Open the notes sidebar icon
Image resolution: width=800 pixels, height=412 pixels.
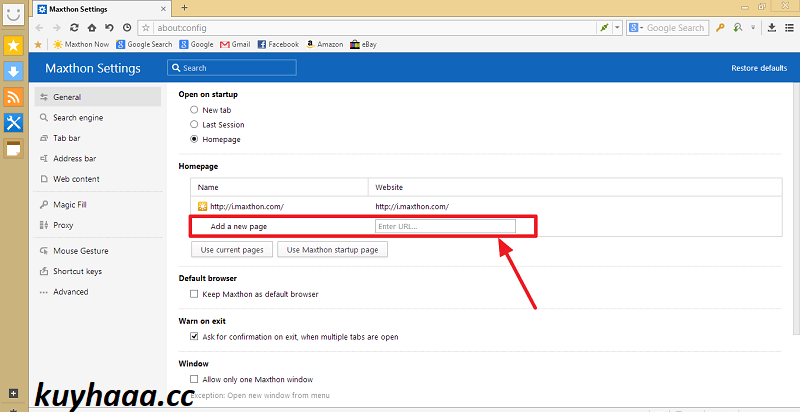(x=13, y=148)
